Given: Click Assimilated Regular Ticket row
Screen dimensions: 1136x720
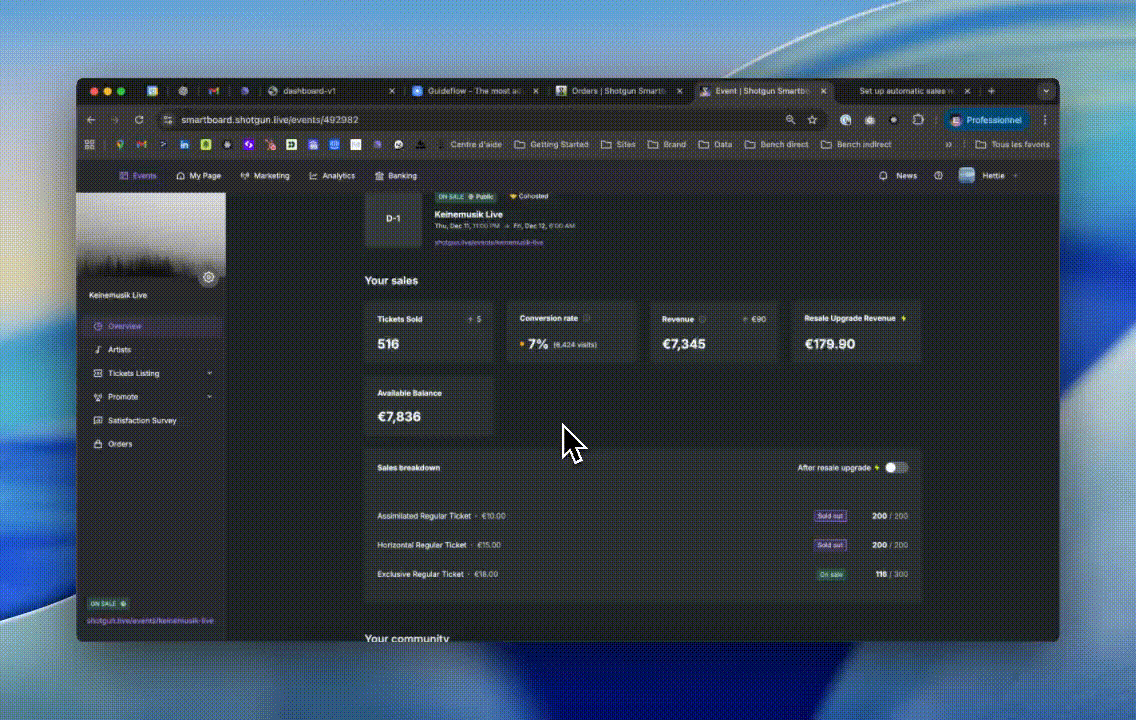Looking at the screenshot, I should click(643, 516).
